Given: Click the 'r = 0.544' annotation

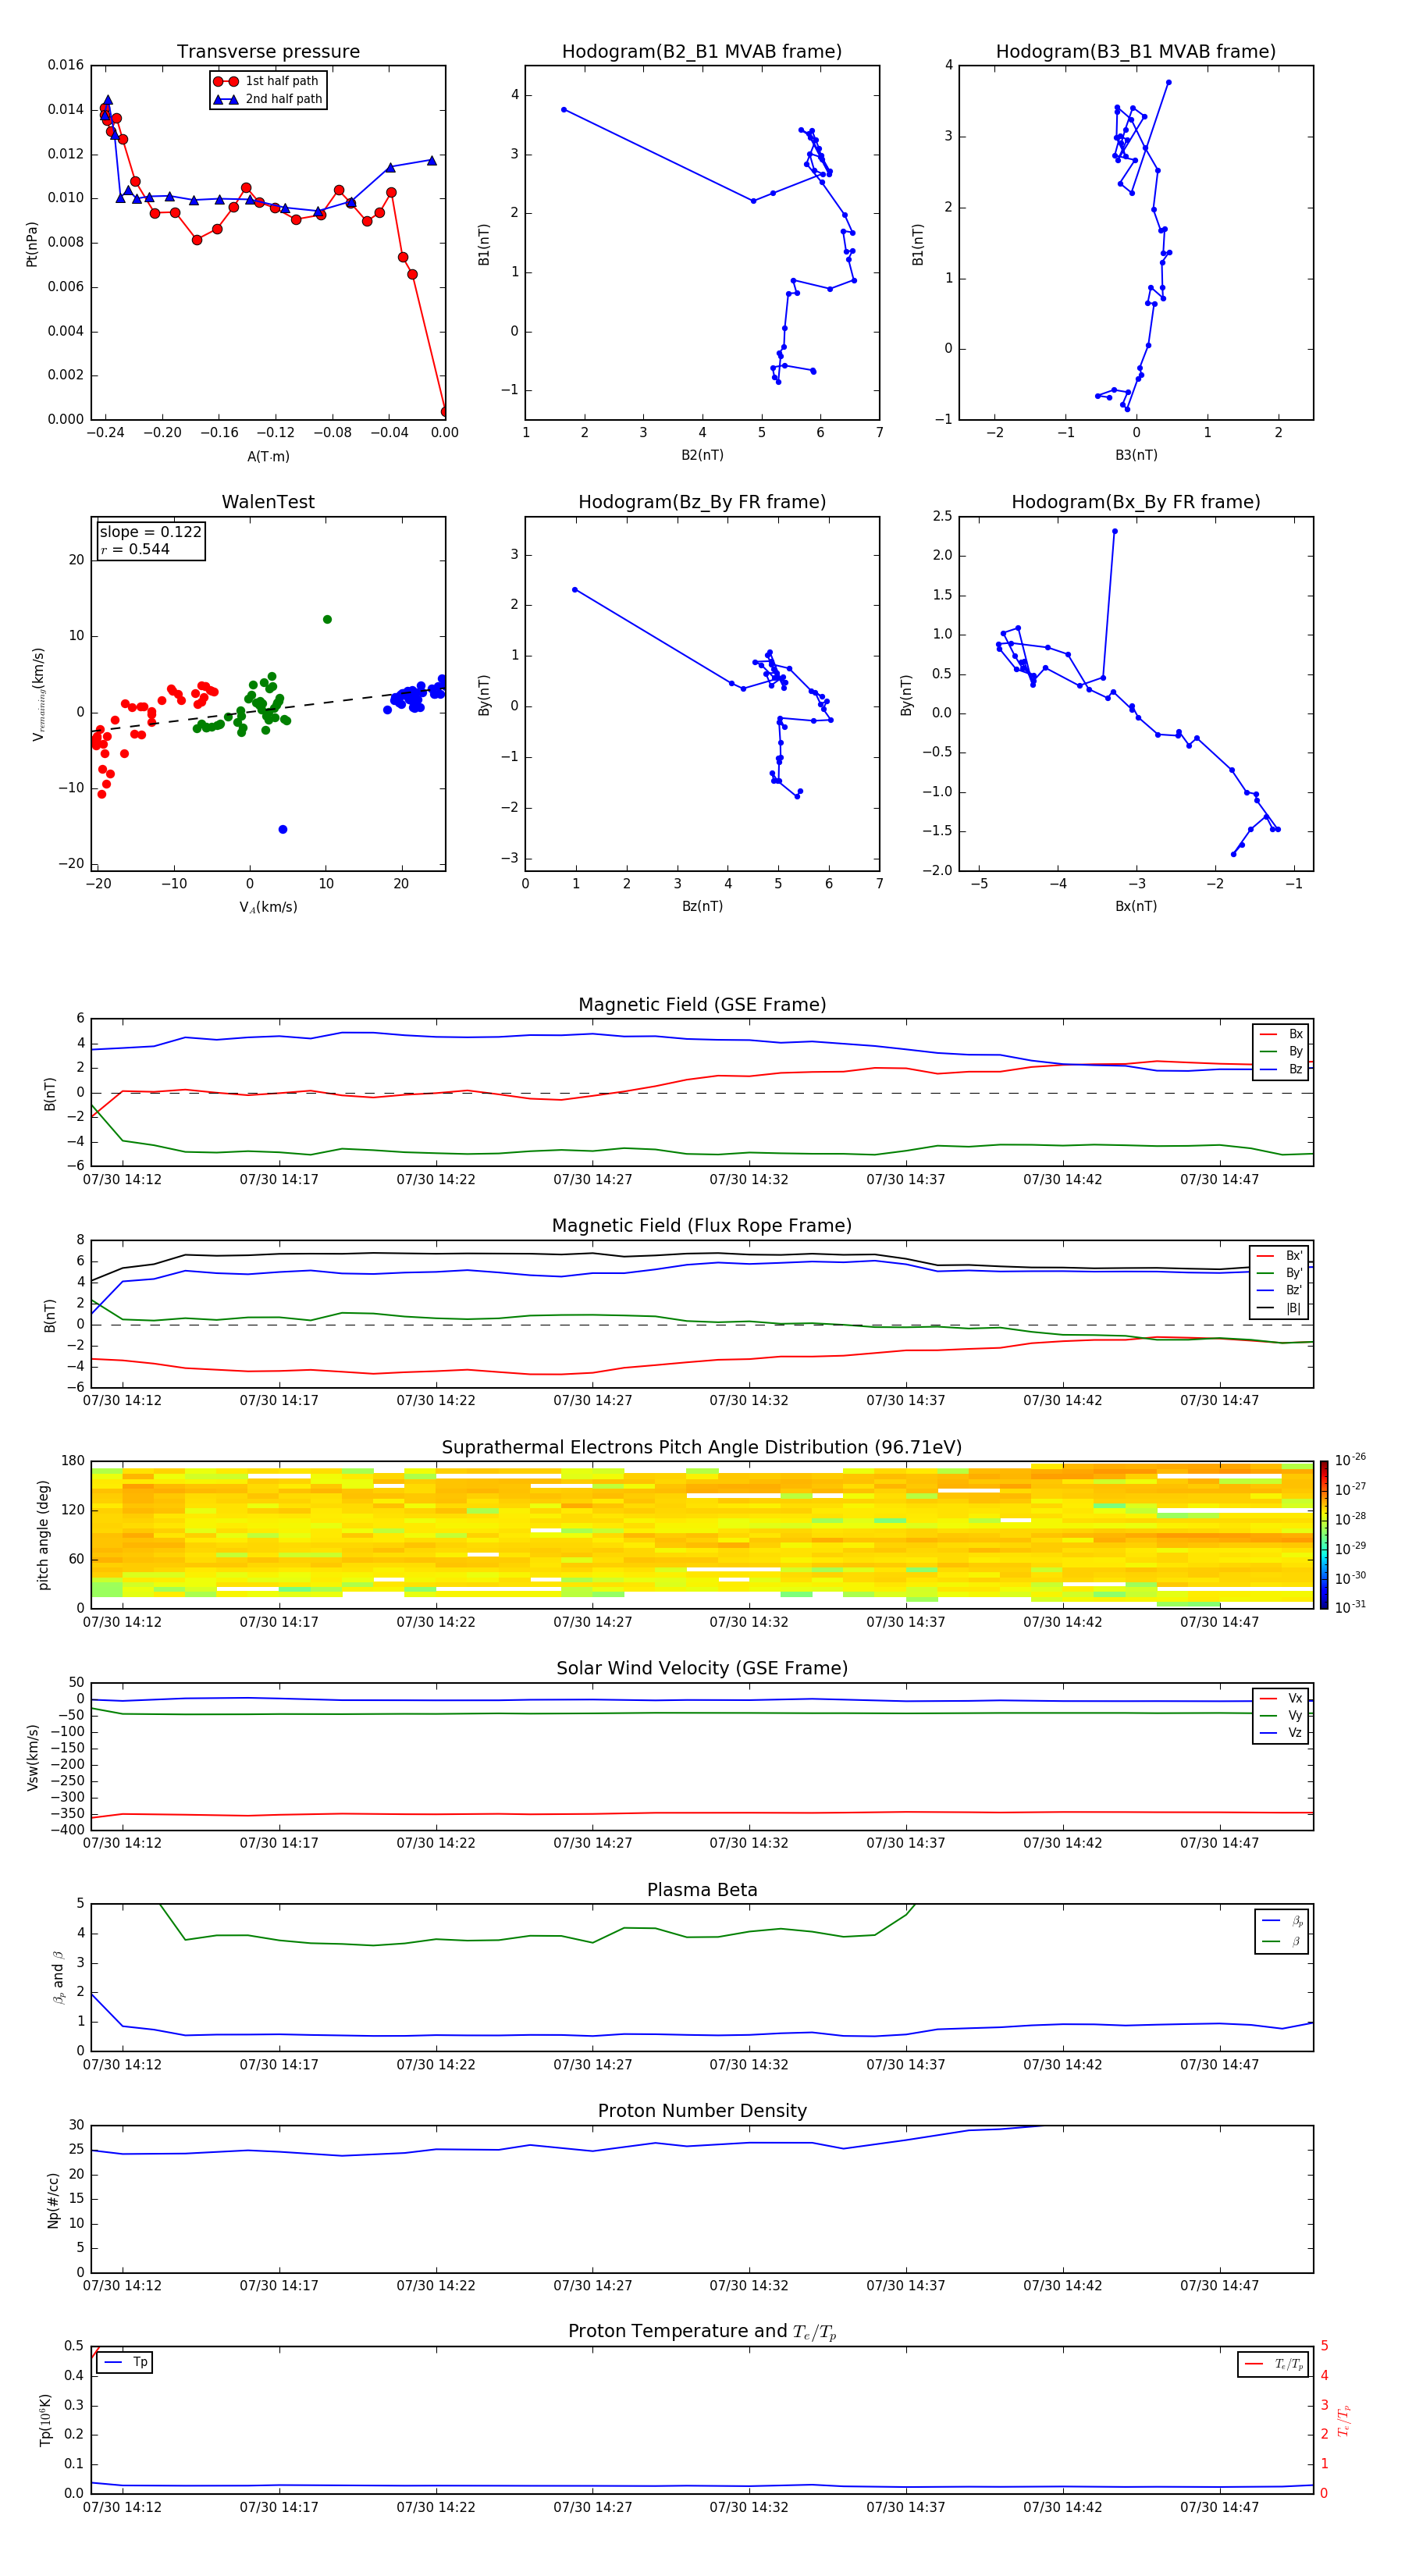Looking at the screenshot, I should click(135, 549).
